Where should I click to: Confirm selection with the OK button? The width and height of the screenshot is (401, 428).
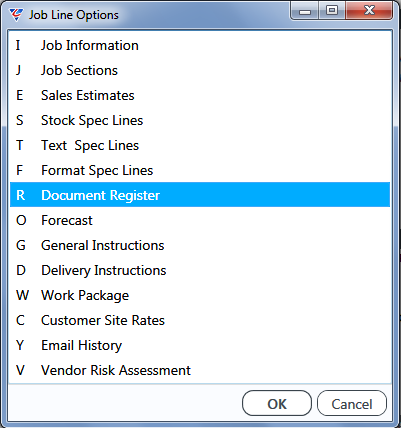click(x=277, y=404)
